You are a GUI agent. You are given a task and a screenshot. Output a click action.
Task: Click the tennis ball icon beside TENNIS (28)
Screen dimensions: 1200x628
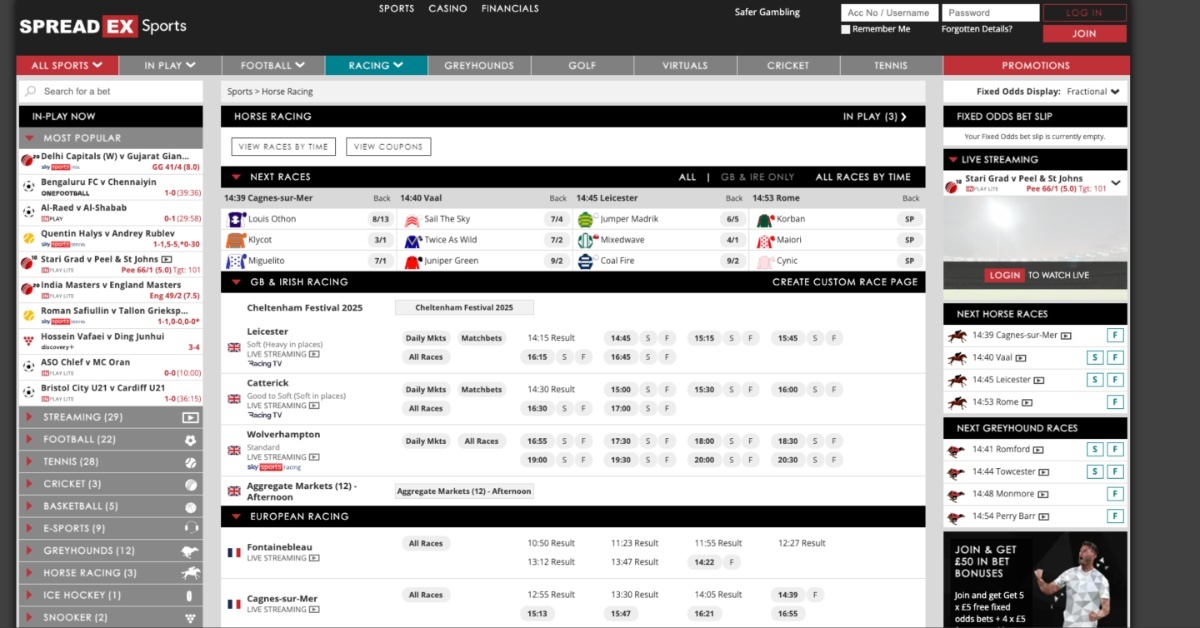click(190, 462)
